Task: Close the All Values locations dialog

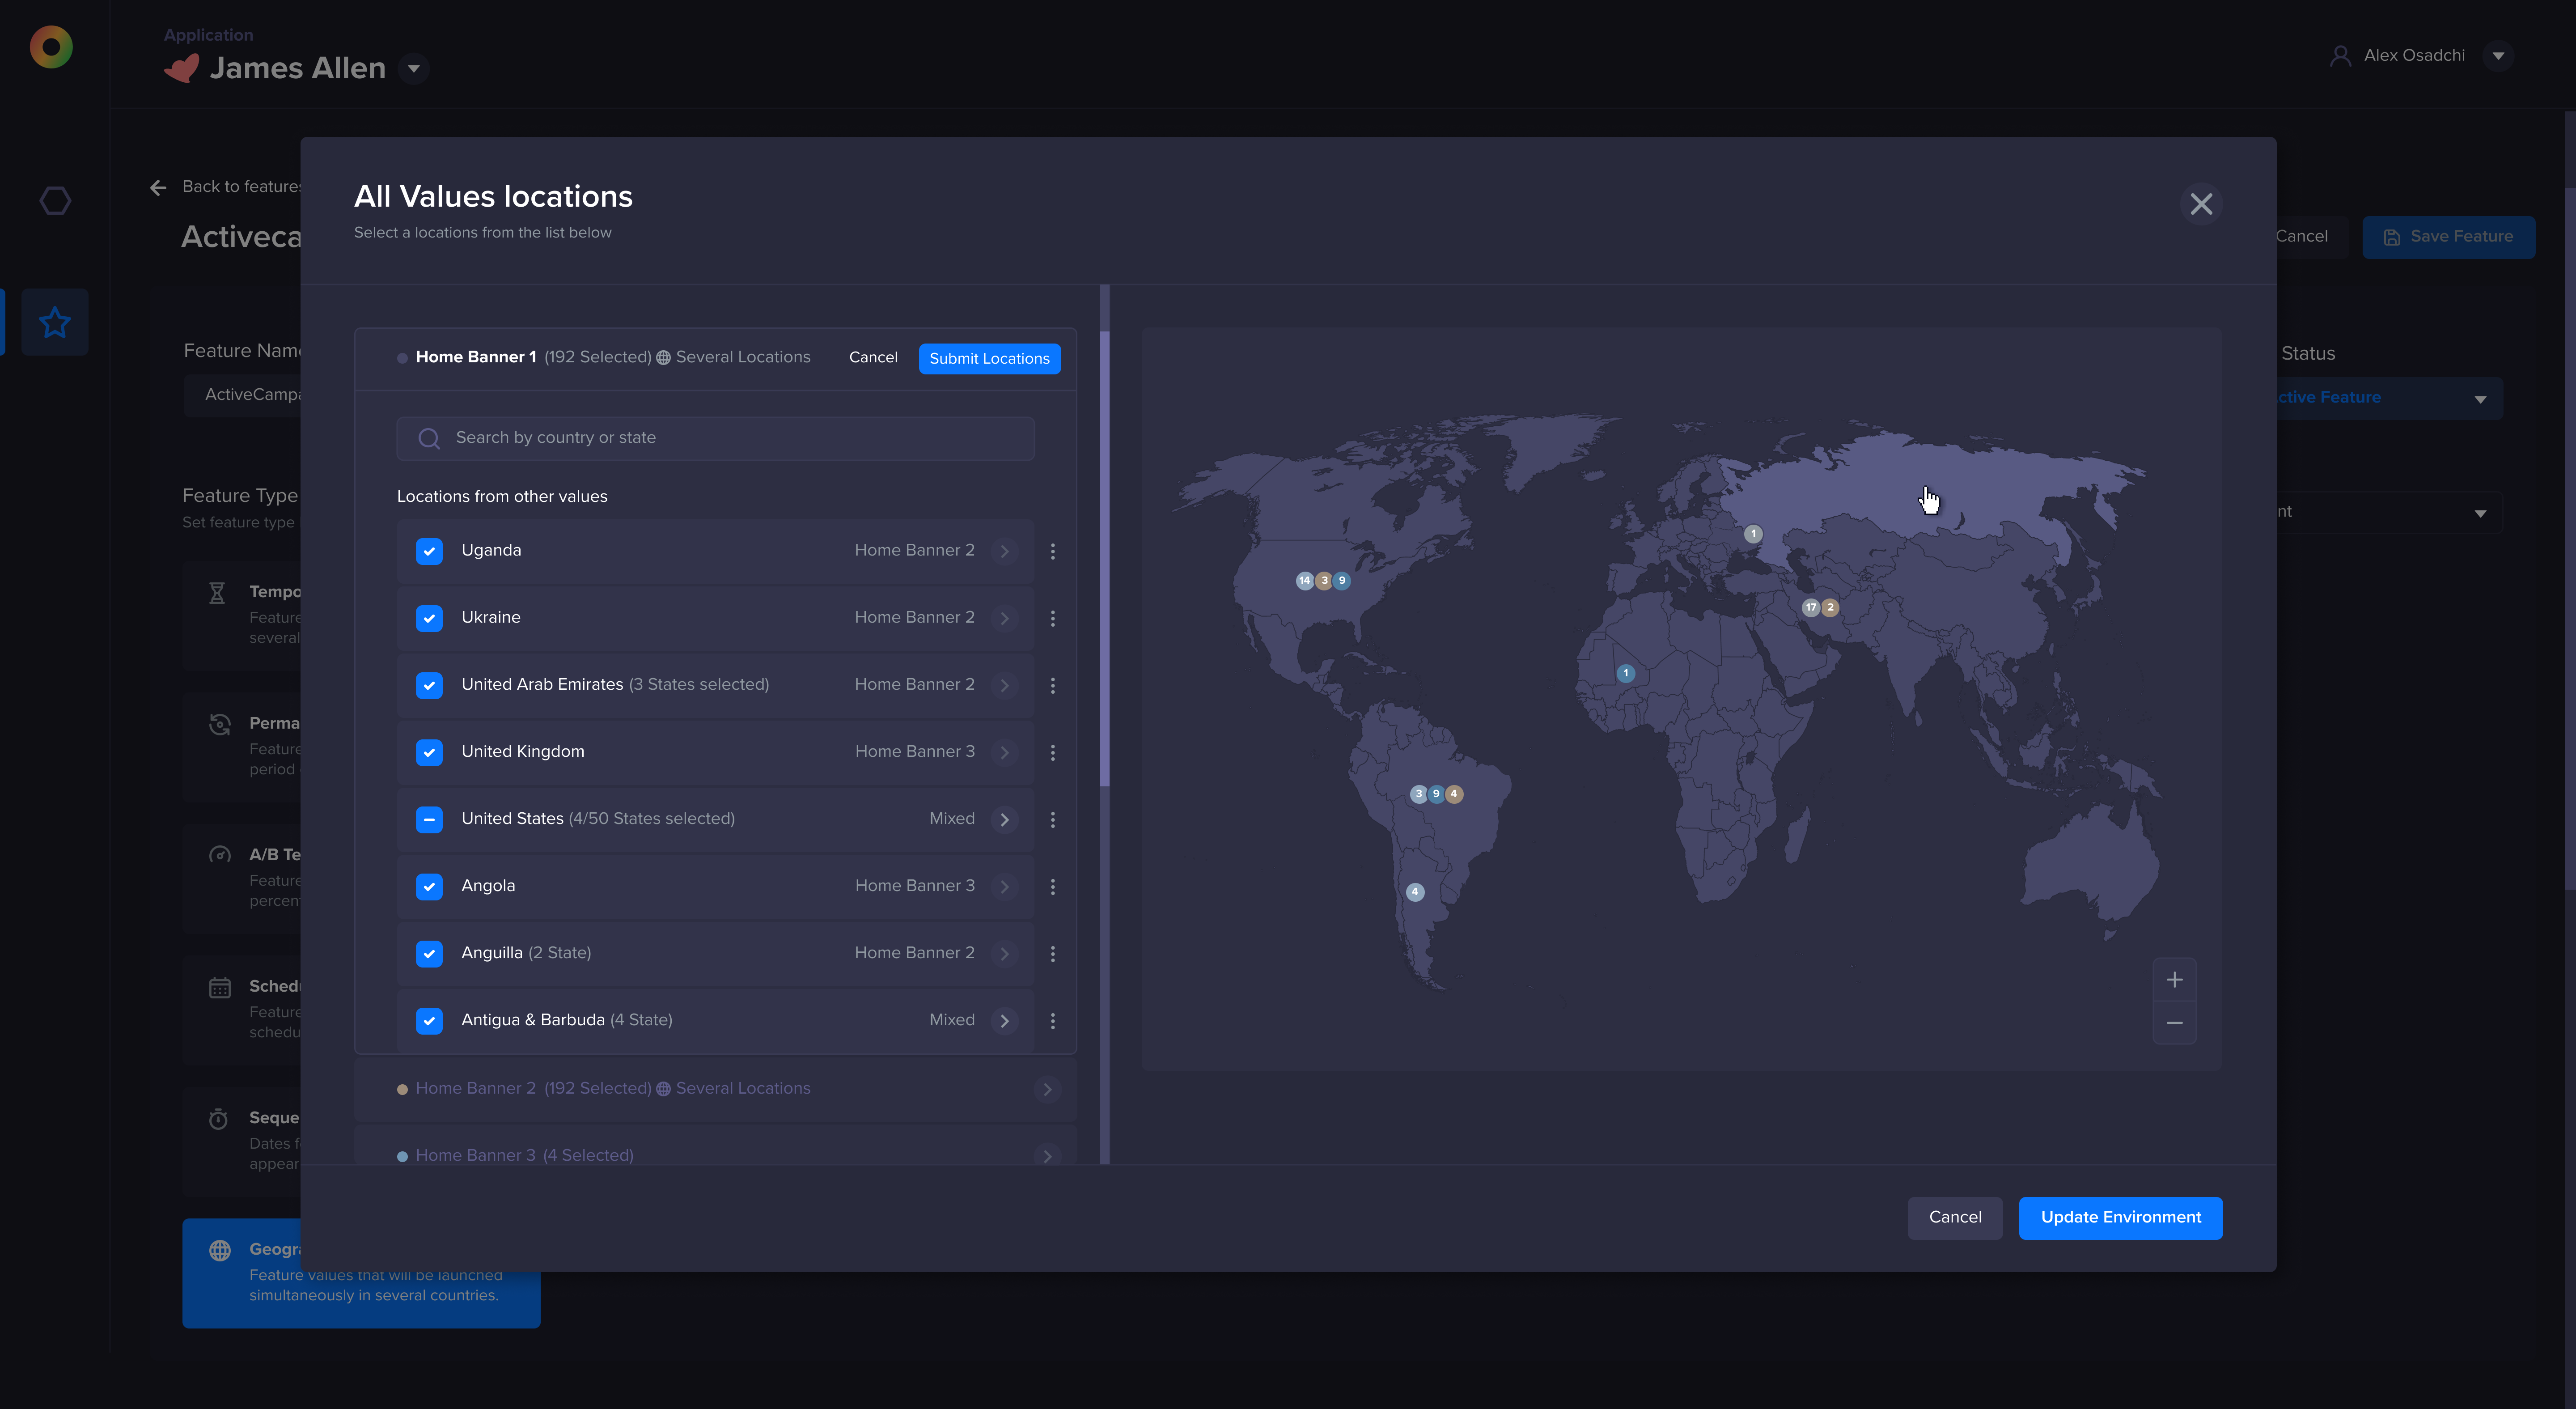Action: tap(2201, 204)
